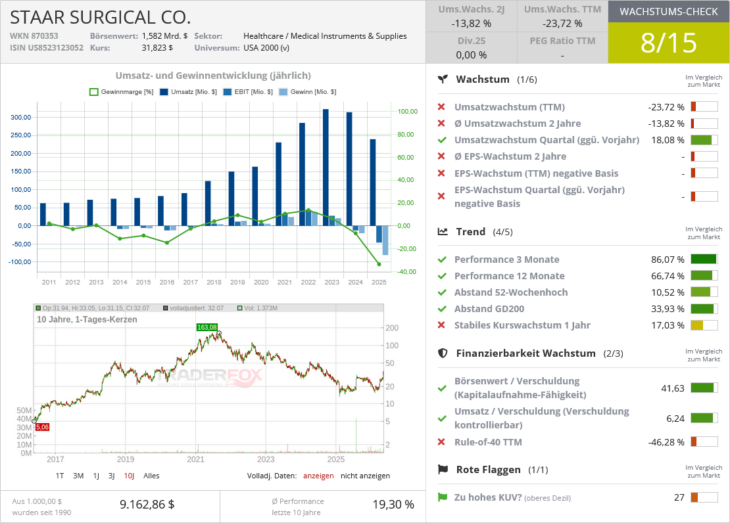Click the 163,08 high price marker
This screenshot has width=730, height=523.
207,327
